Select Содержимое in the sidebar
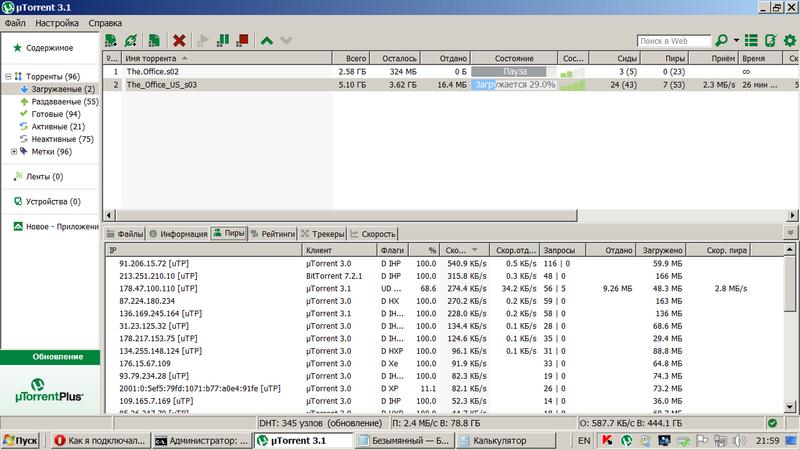This screenshot has height=450, width=800. pyautogui.click(x=49, y=48)
